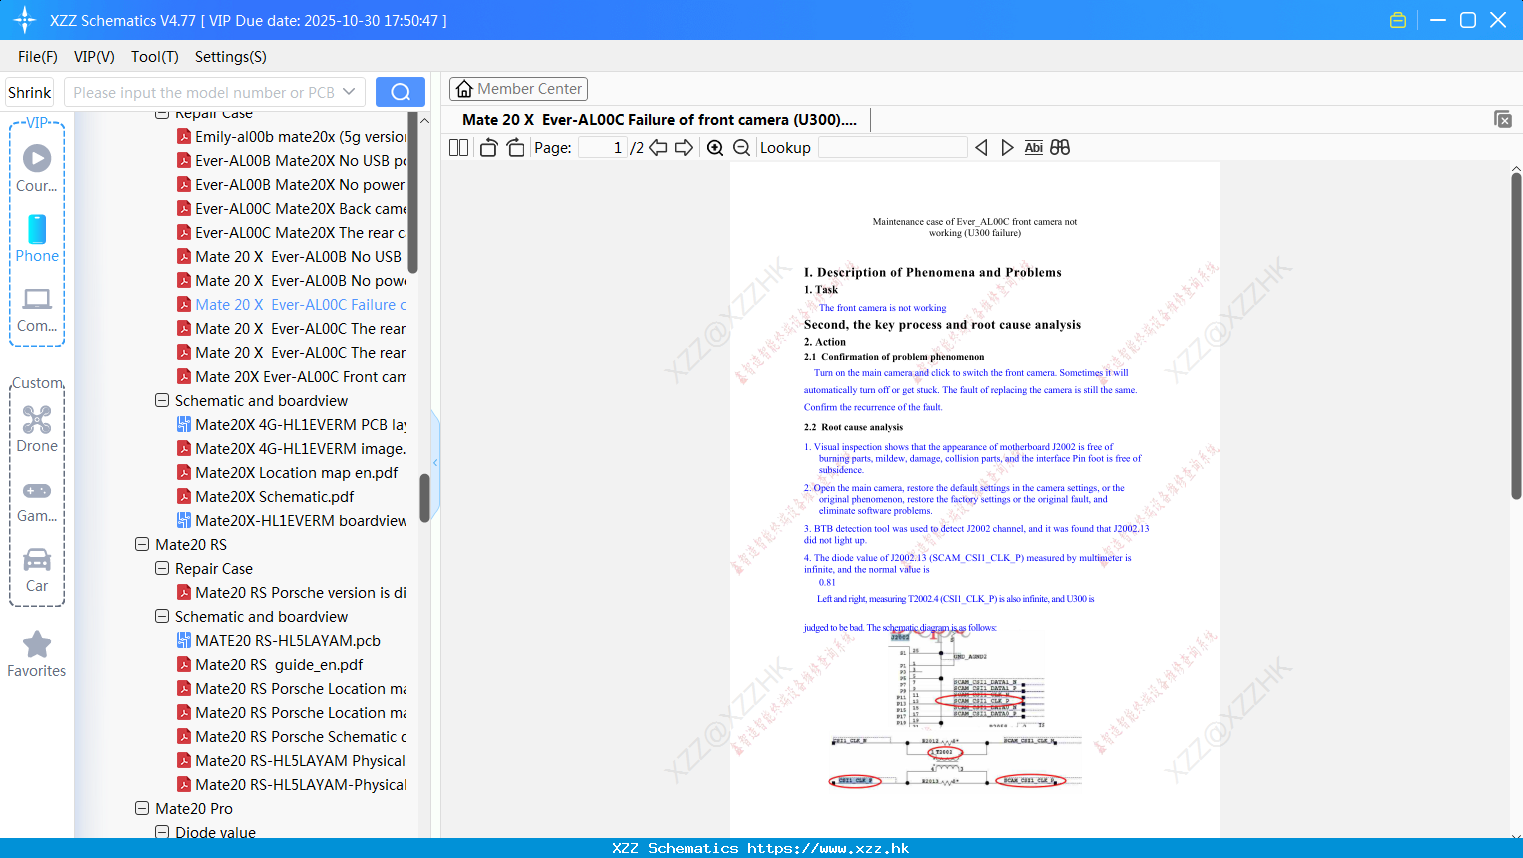
Task: Open Mate20X Location map en.pdf
Action: [x=288, y=473]
